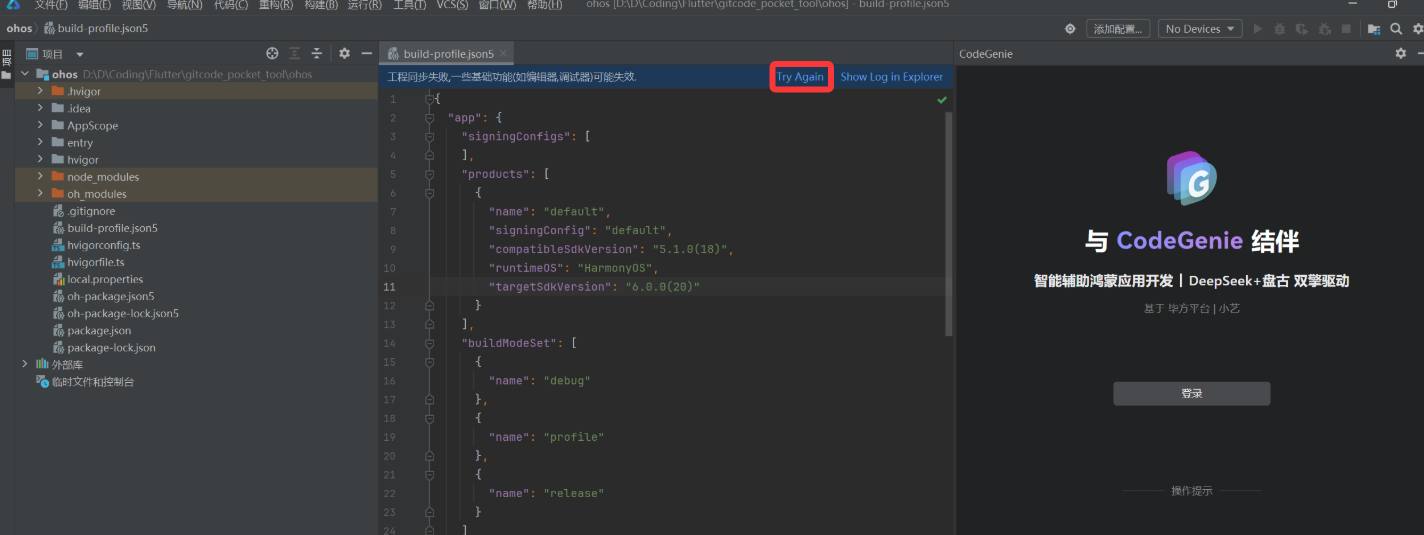1424x535 pixels.
Task: Expand the node_modules folder
Action: tap(40, 176)
